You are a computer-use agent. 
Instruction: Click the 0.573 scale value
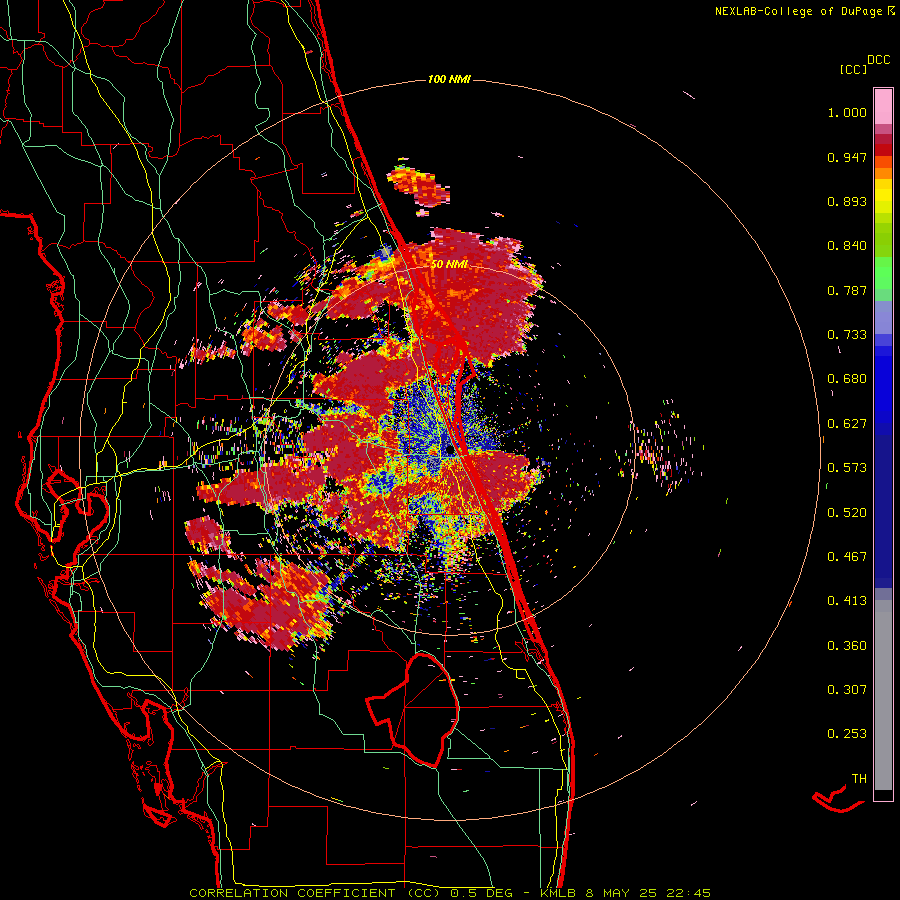pos(847,468)
